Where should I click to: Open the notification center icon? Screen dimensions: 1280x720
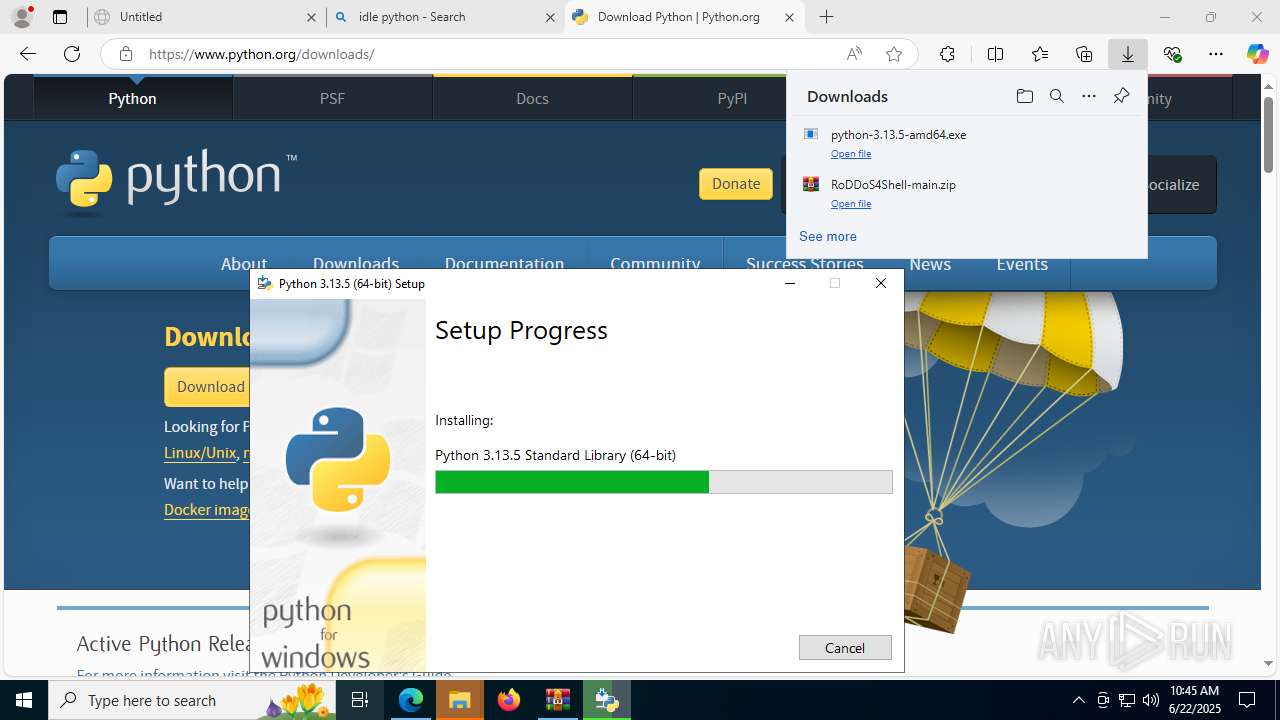click(1247, 700)
